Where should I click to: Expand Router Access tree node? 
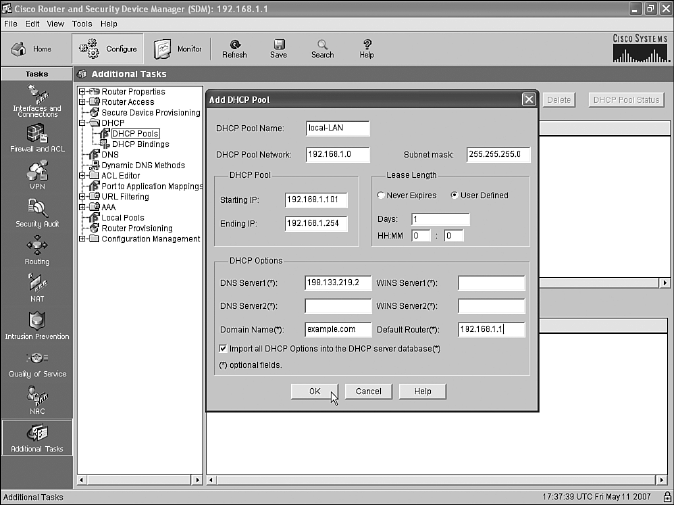coord(82,102)
